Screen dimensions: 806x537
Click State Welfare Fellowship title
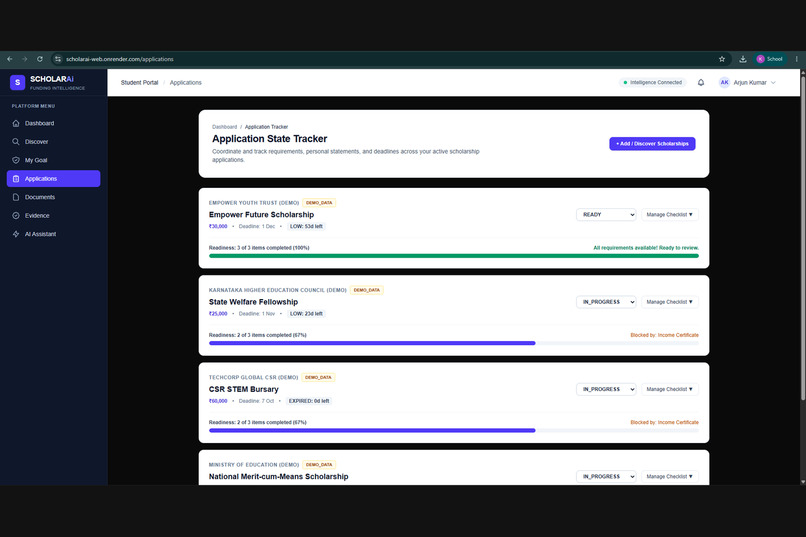(x=253, y=302)
